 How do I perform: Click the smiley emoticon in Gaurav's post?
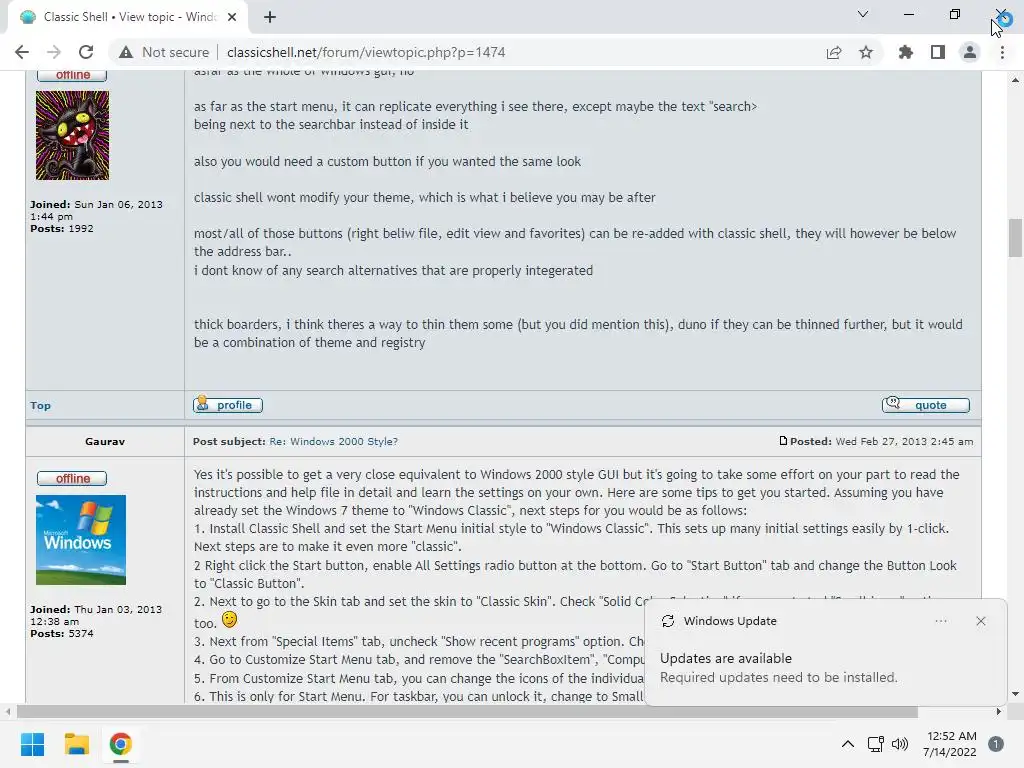tap(229, 619)
